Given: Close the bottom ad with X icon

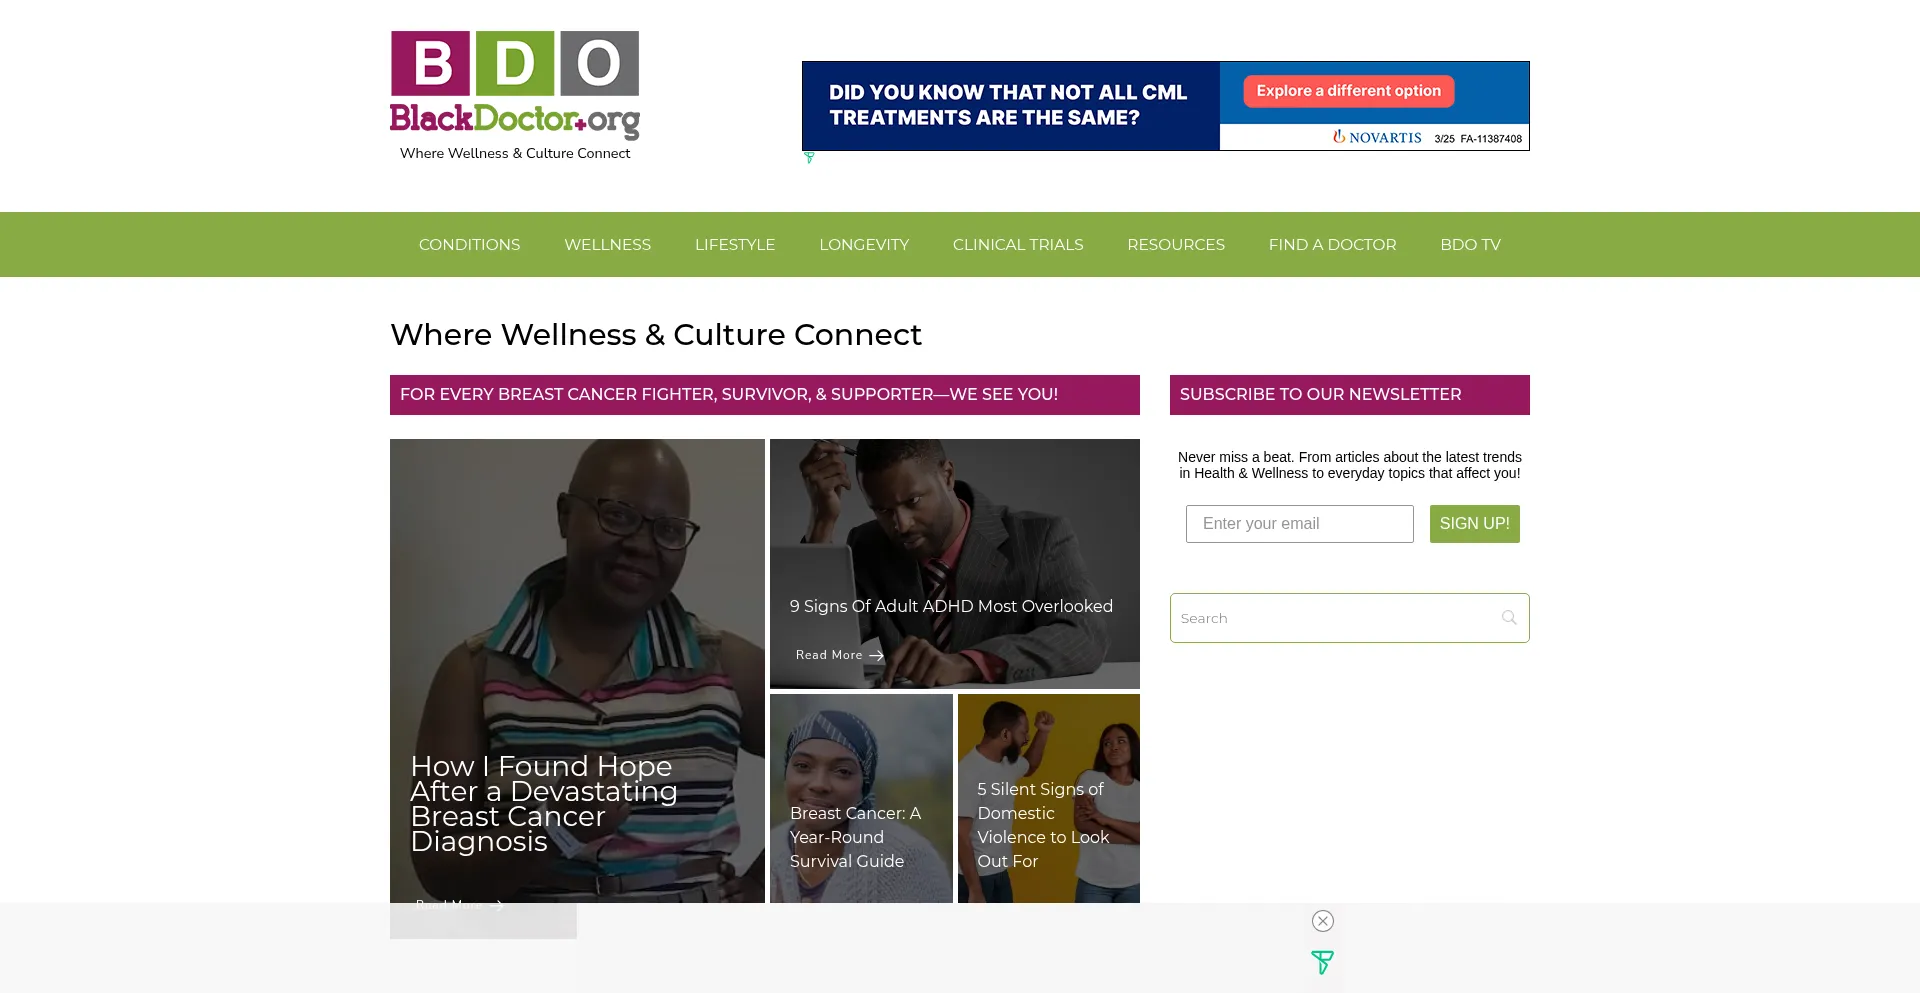Looking at the screenshot, I should (x=1322, y=921).
